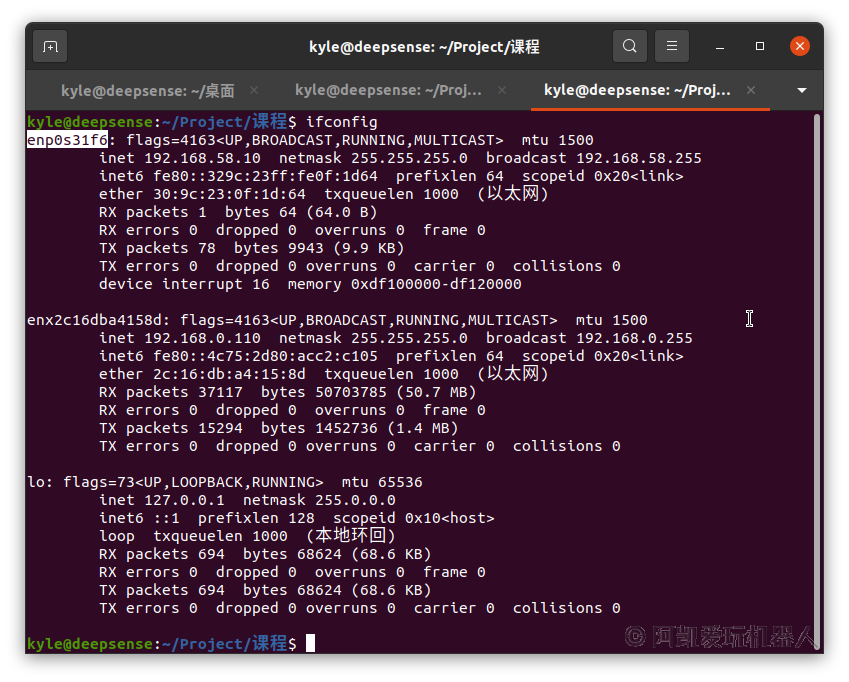Select the active orange-underlined ~/Proj... tab
Image resolution: width=849 pixels, height=682 pixels.
pos(637,90)
